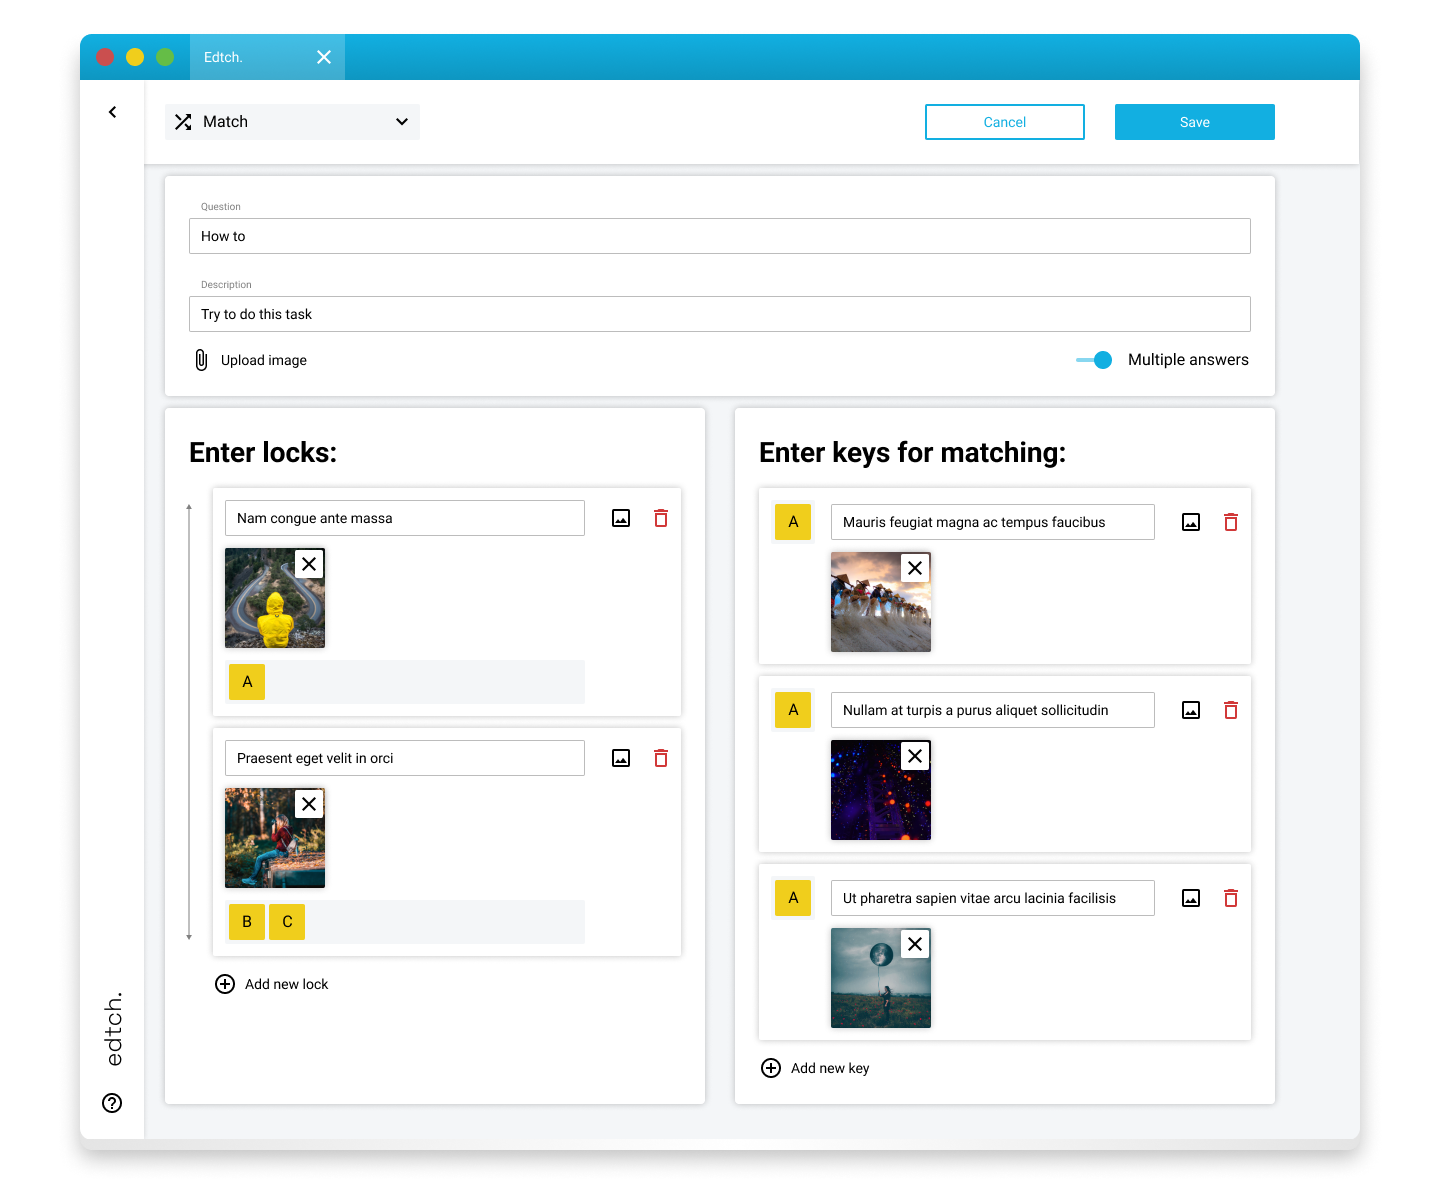Viewport: 1440px width, 1203px height.
Task: Click the shuffle icon next to Match
Action: [x=183, y=121]
